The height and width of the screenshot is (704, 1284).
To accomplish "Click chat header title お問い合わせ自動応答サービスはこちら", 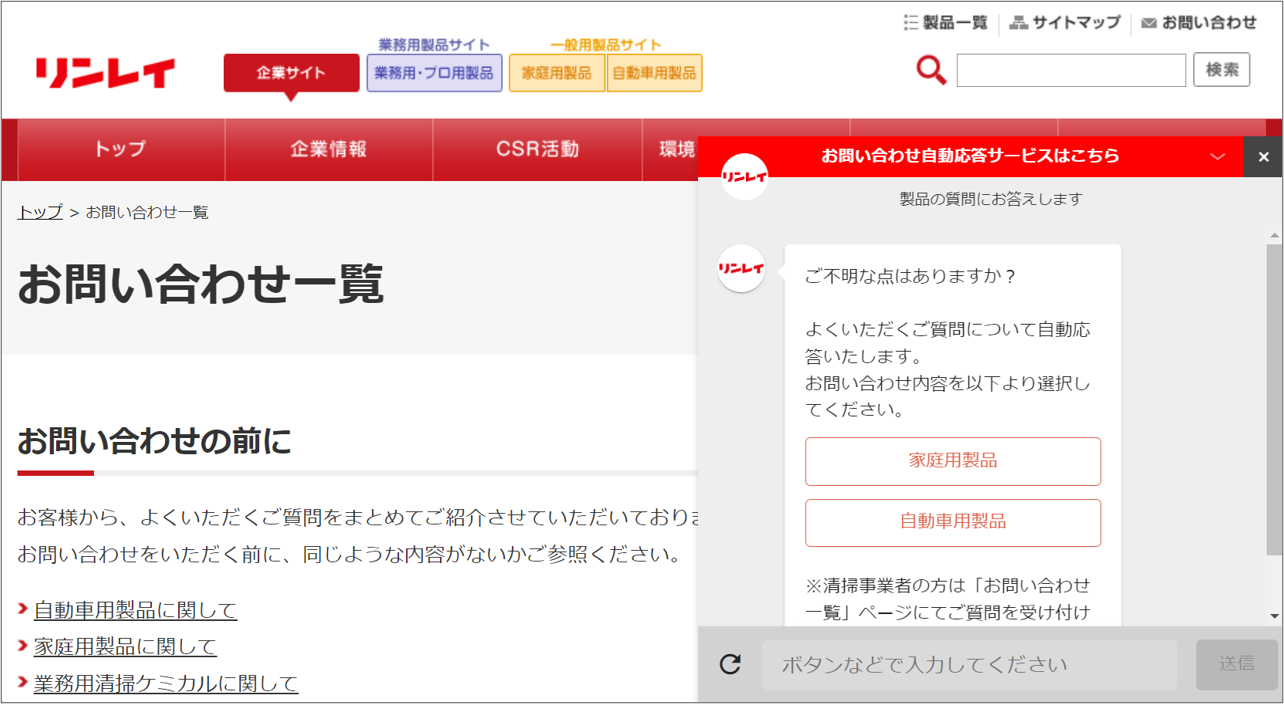I will coord(970,156).
